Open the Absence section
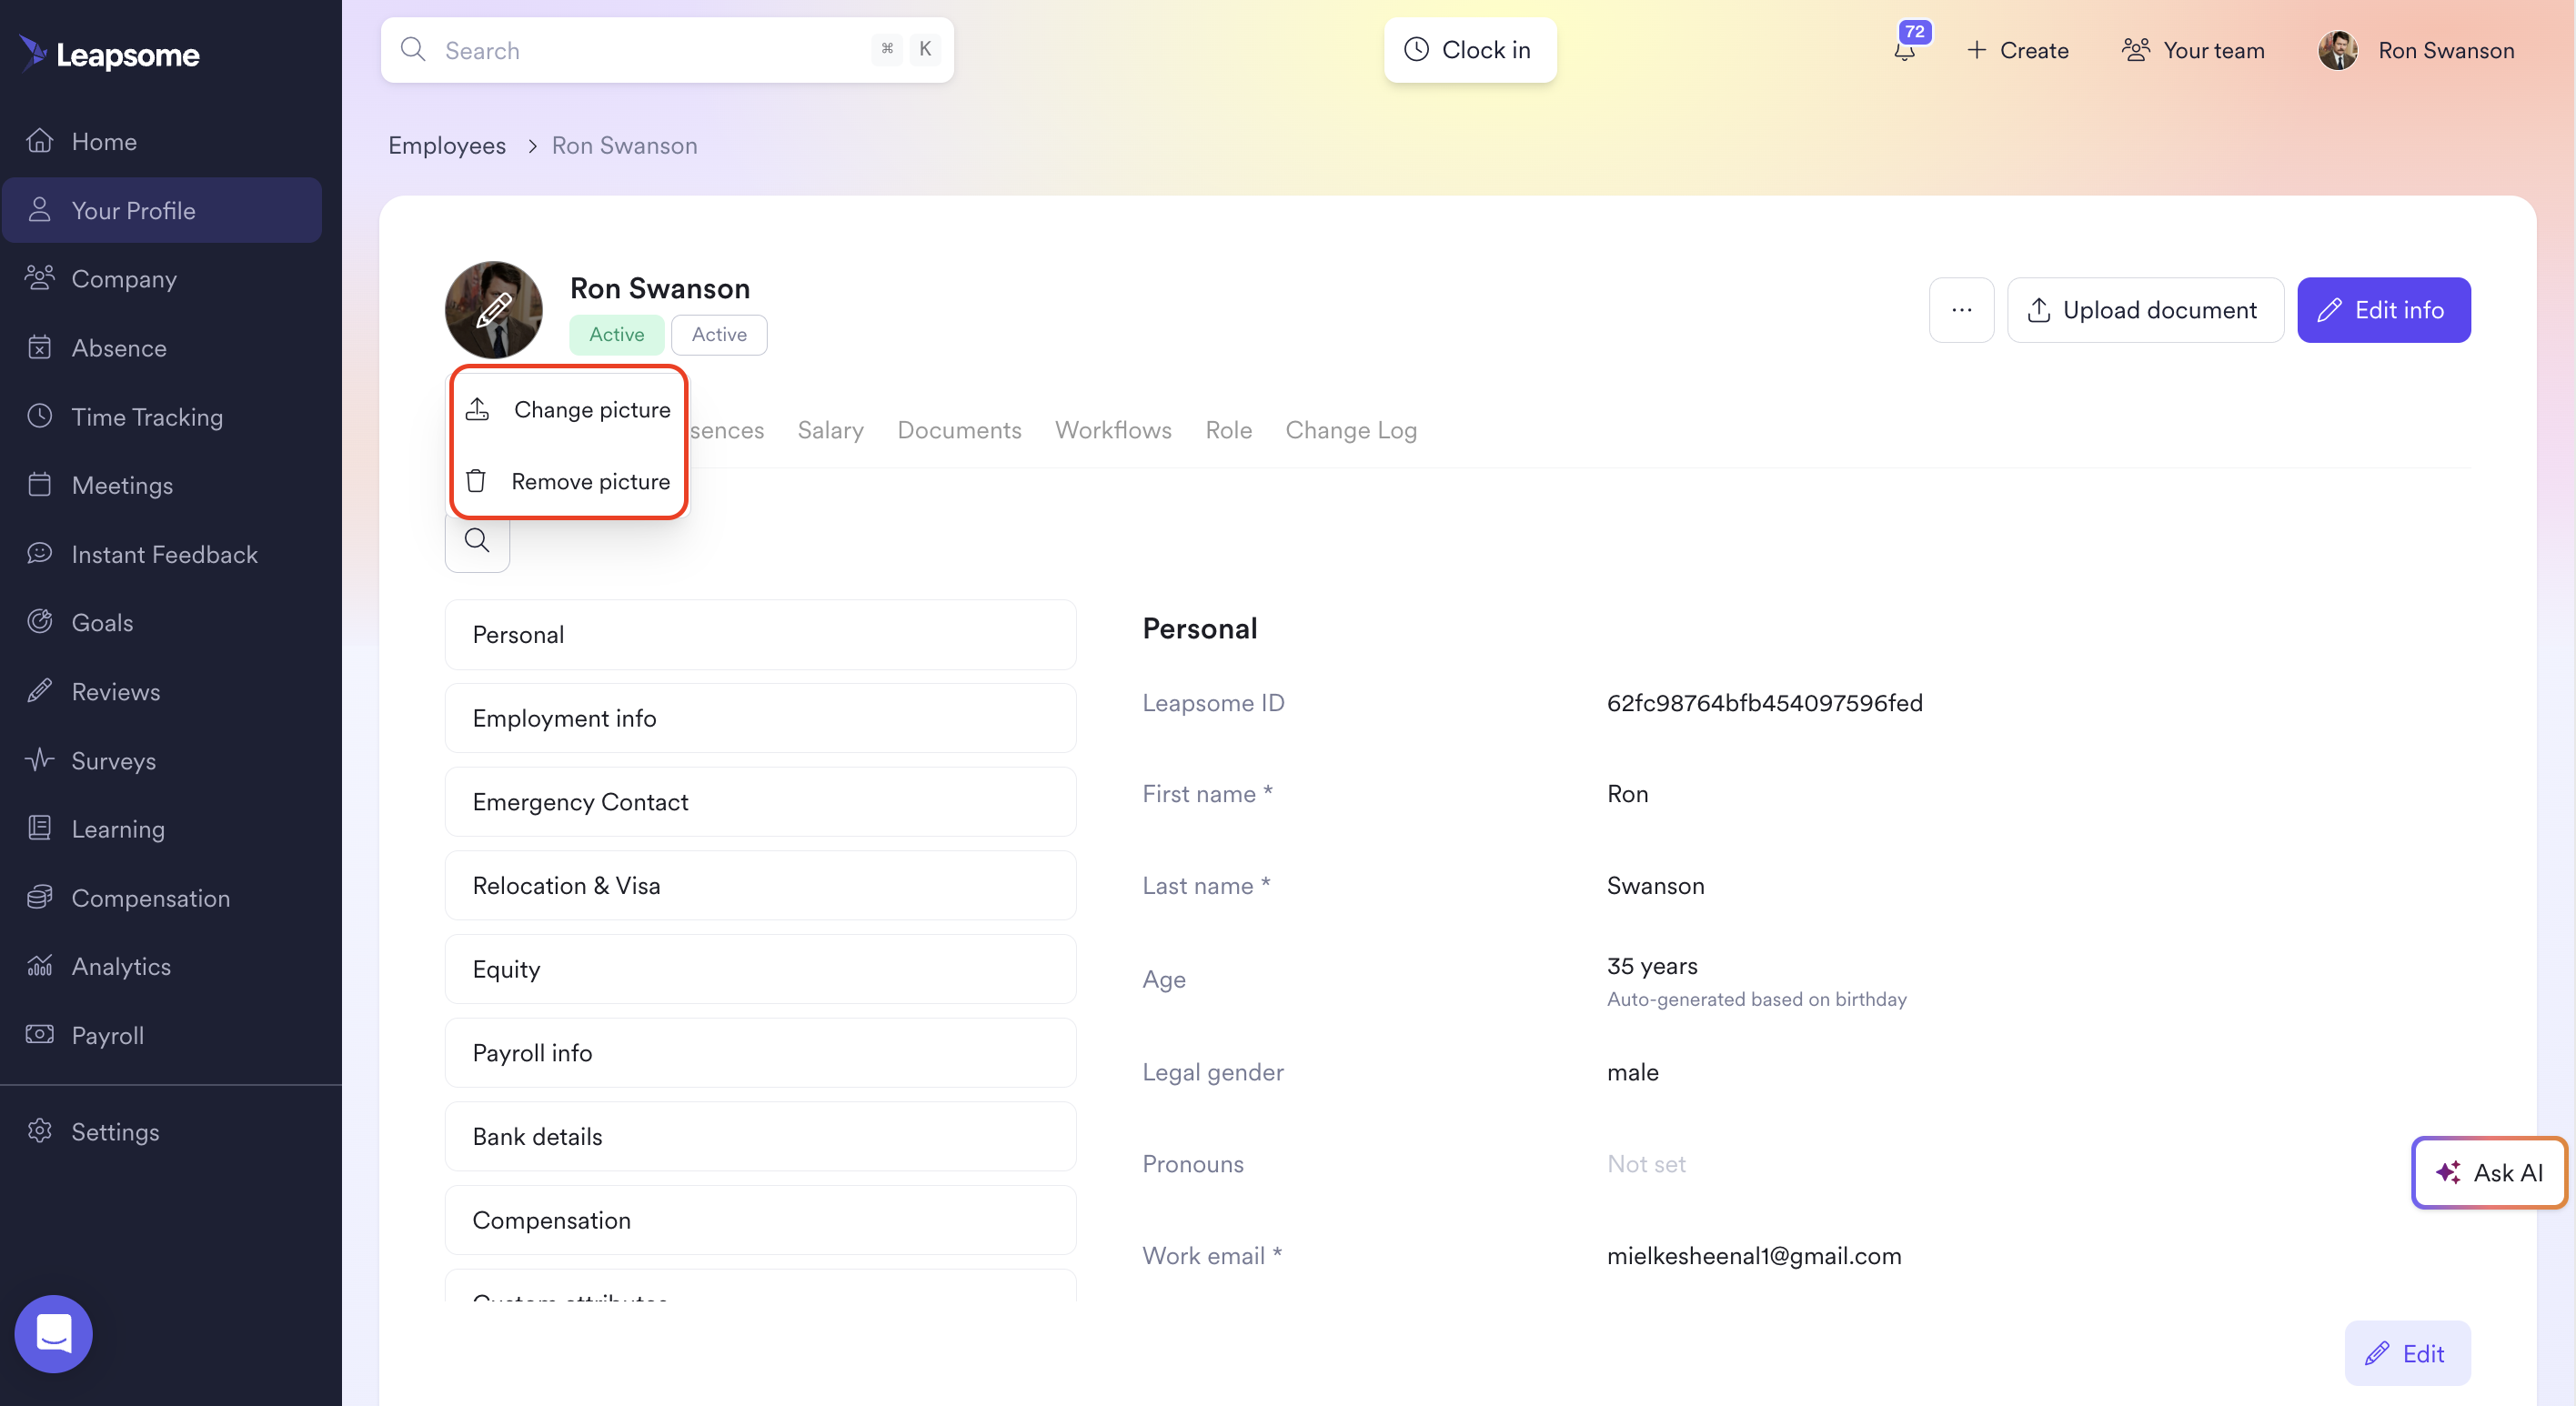Screen dimensions: 2576x1406 click(162, 348)
